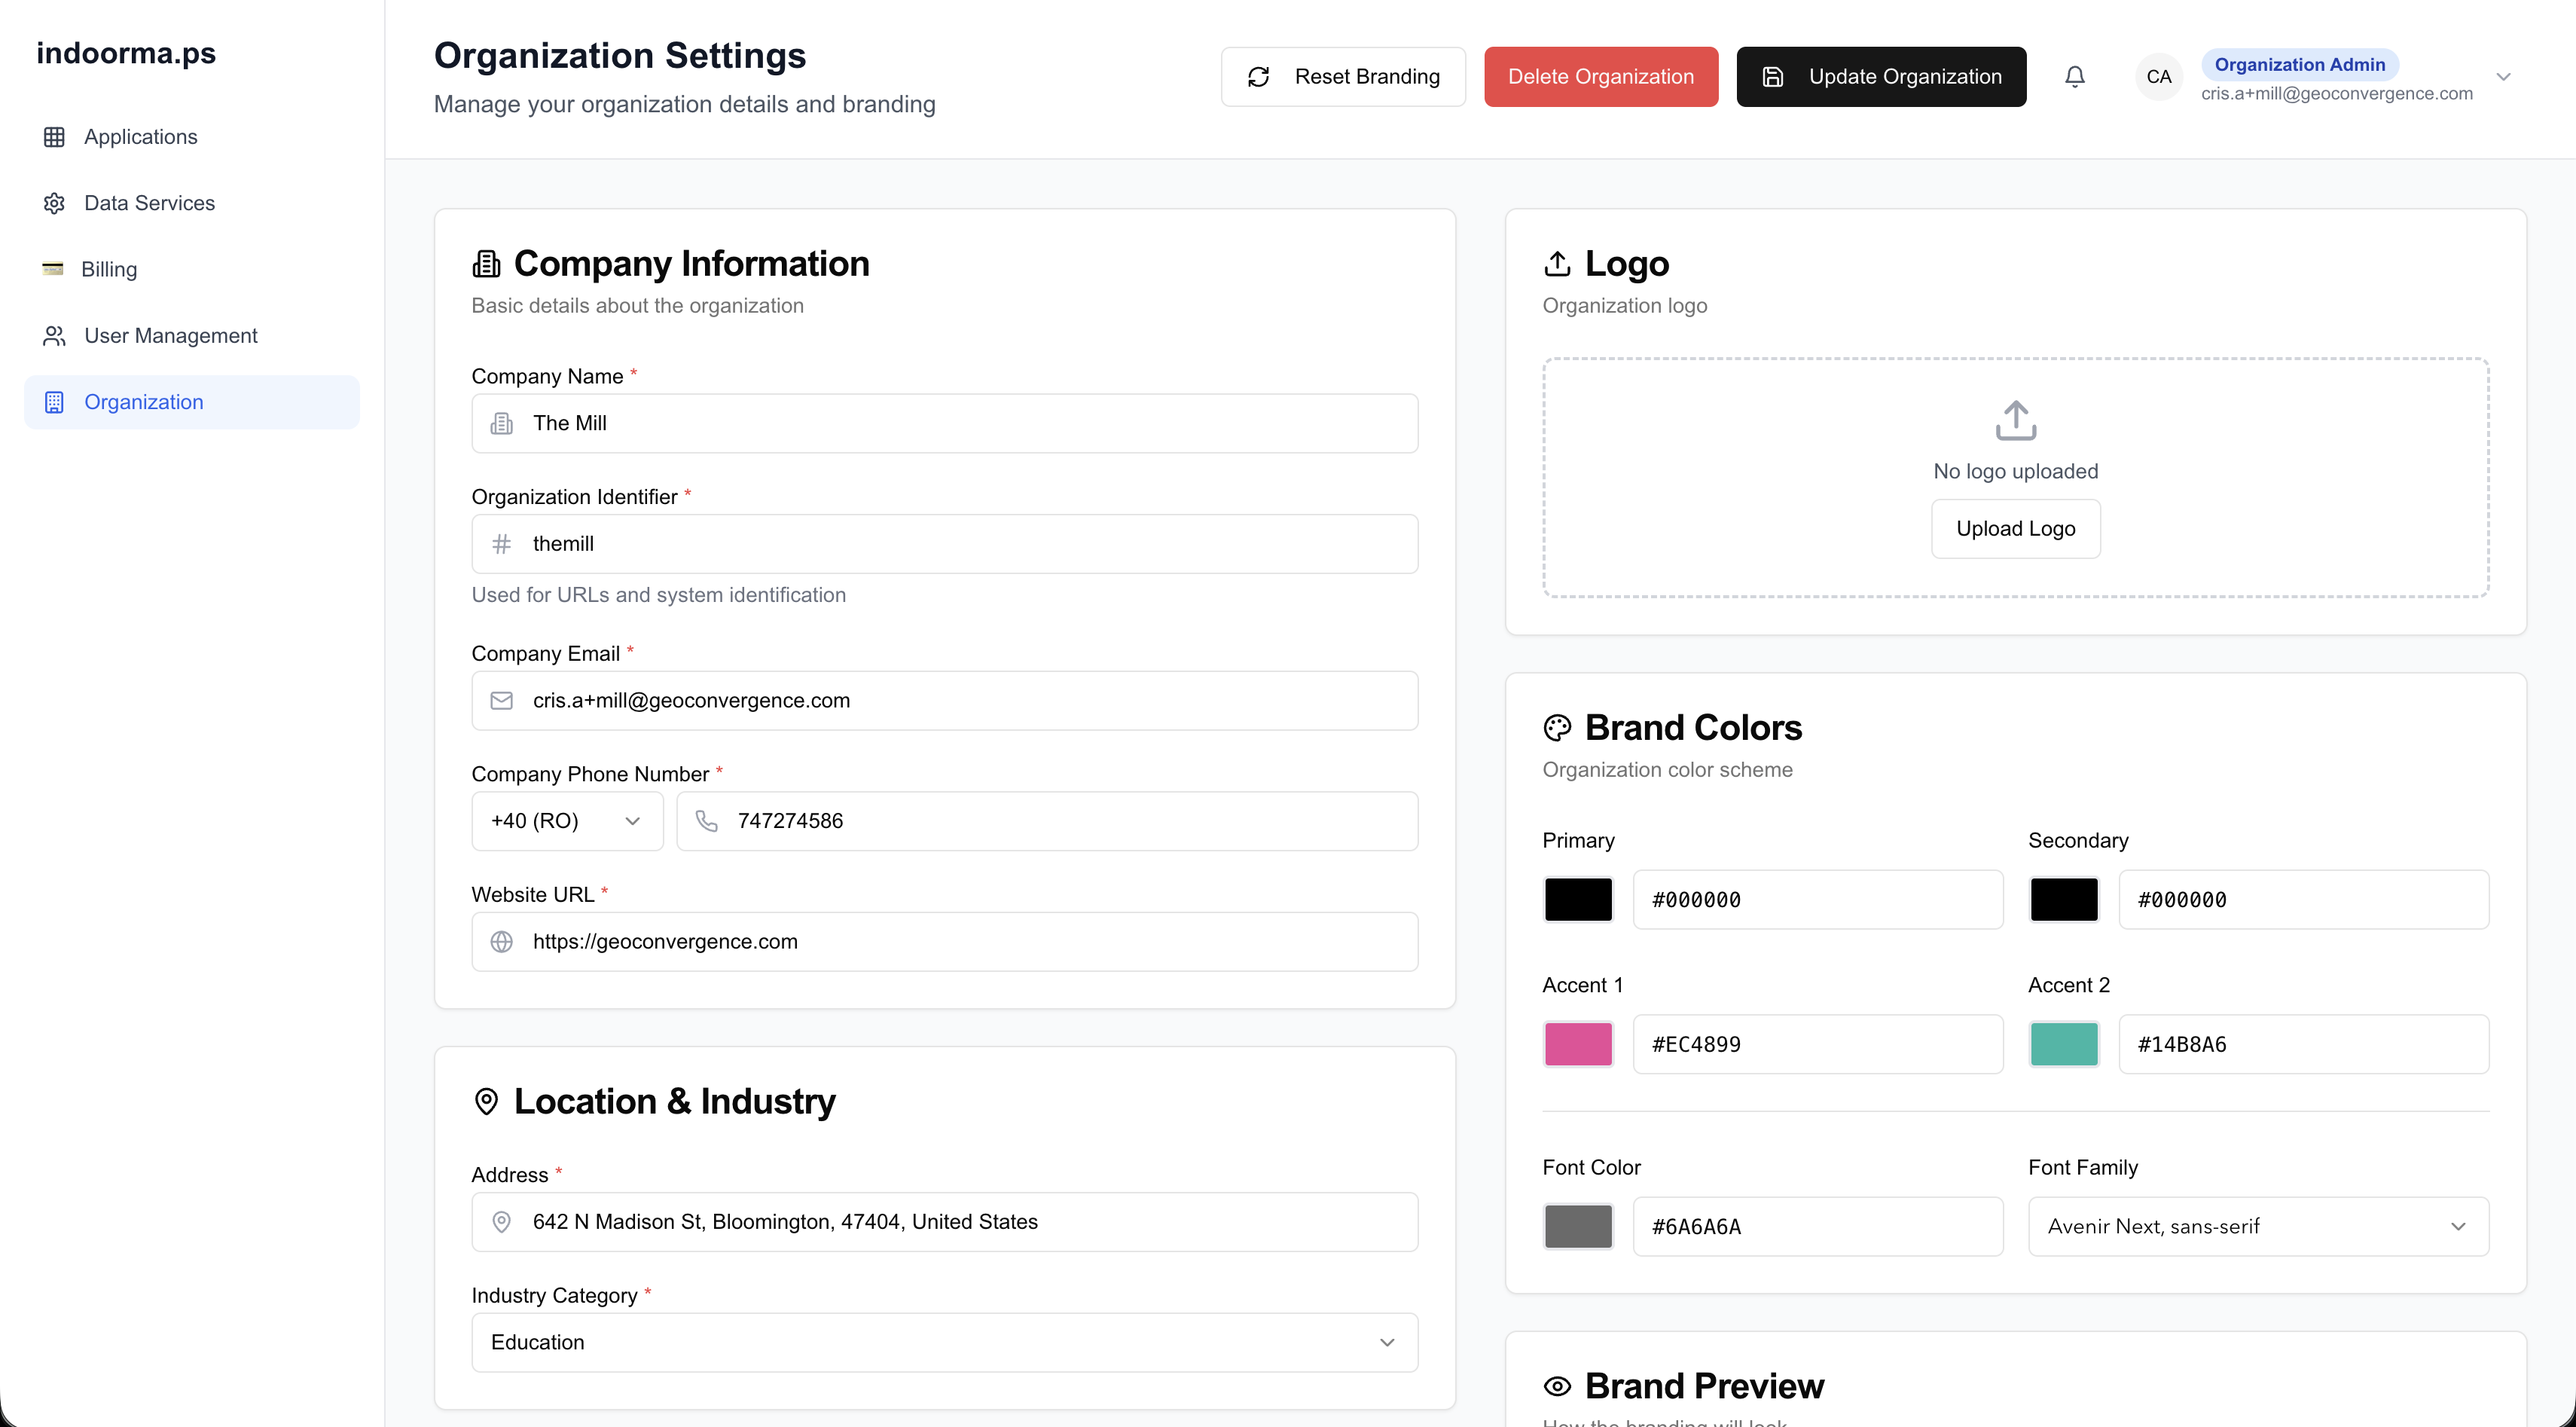Click the Organization Admin role badge
The image size is (2576, 1427).
click(x=2299, y=65)
